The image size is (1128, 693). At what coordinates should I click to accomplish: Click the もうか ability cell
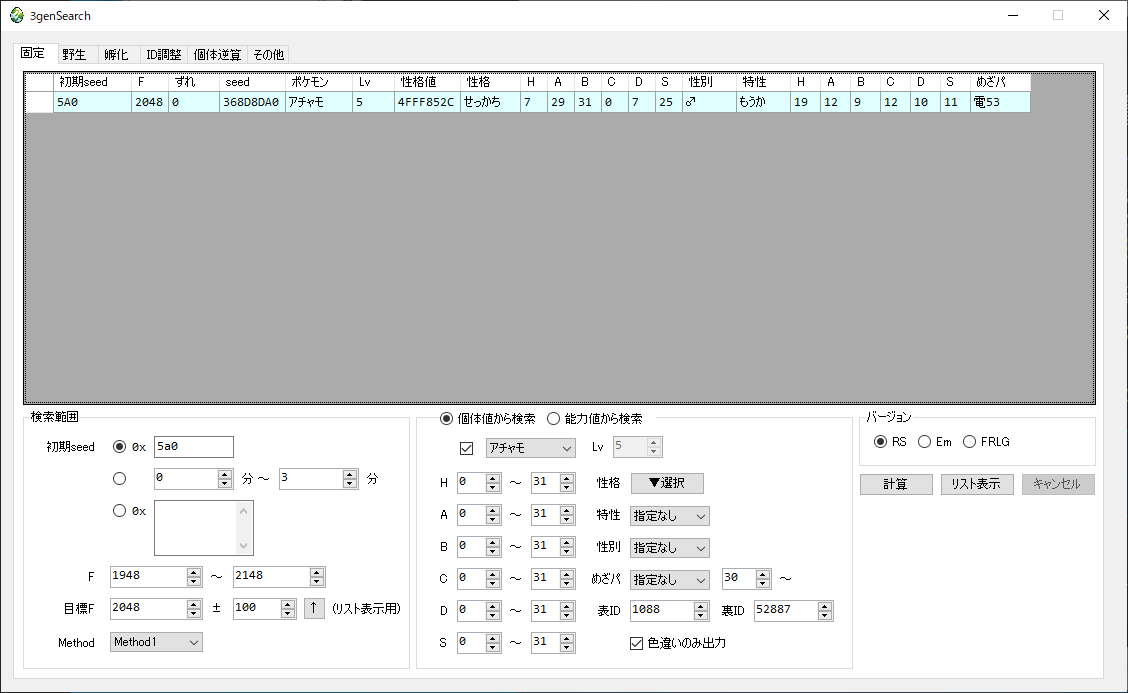click(x=763, y=102)
